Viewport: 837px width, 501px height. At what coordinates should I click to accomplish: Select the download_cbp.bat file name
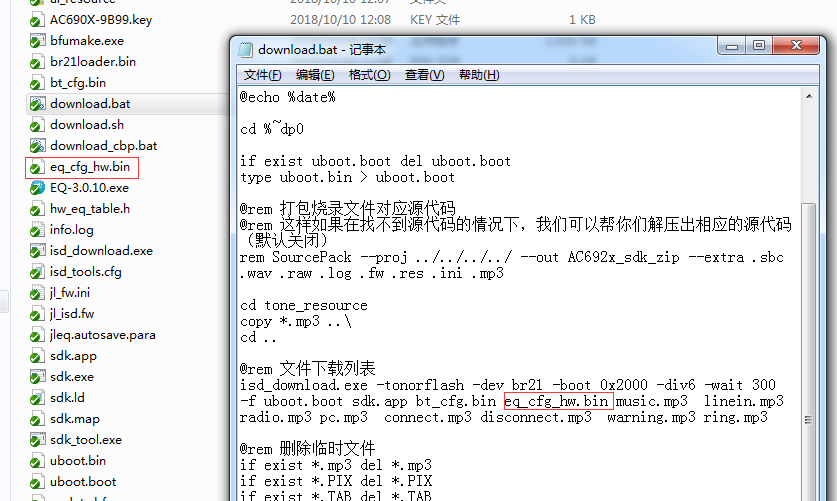point(104,146)
